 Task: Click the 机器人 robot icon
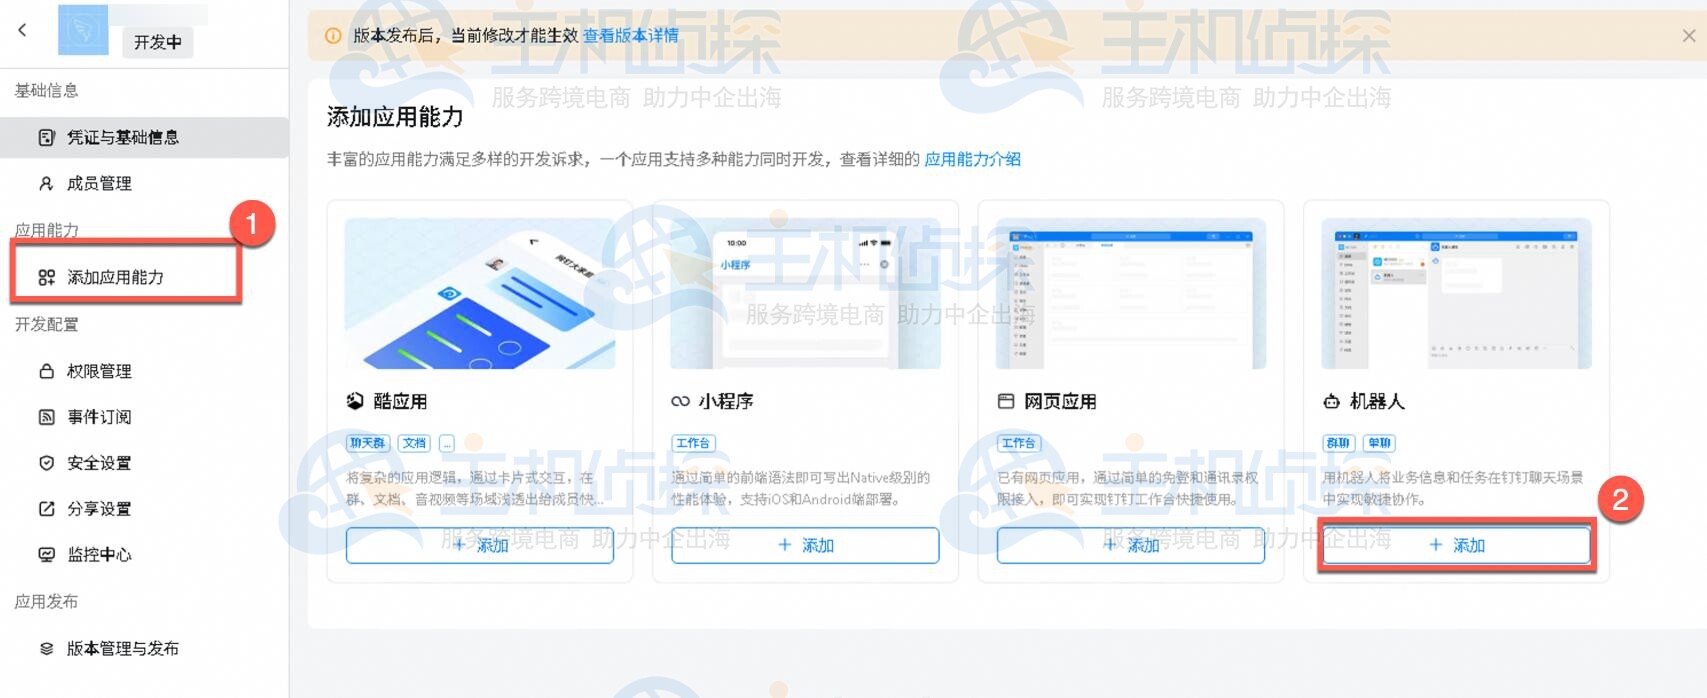pyautogui.click(x=1332, y=401)
